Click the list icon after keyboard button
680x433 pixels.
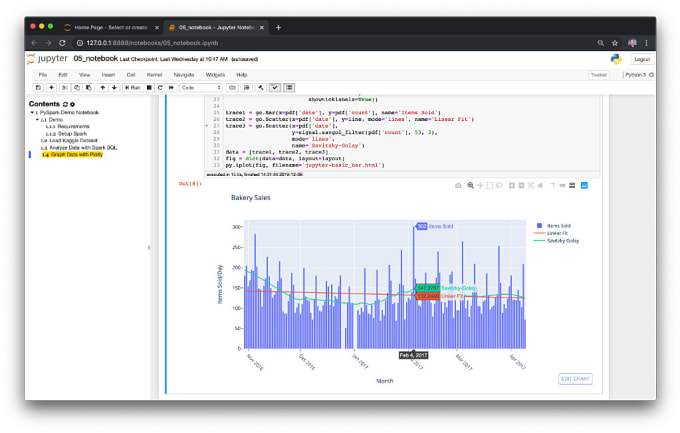point(247,88)
